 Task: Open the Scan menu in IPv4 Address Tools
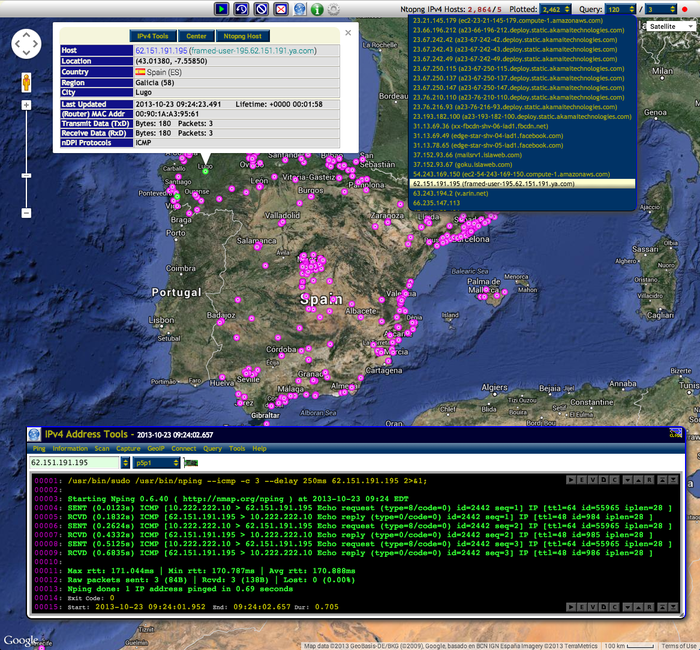(x=102, y=449)
